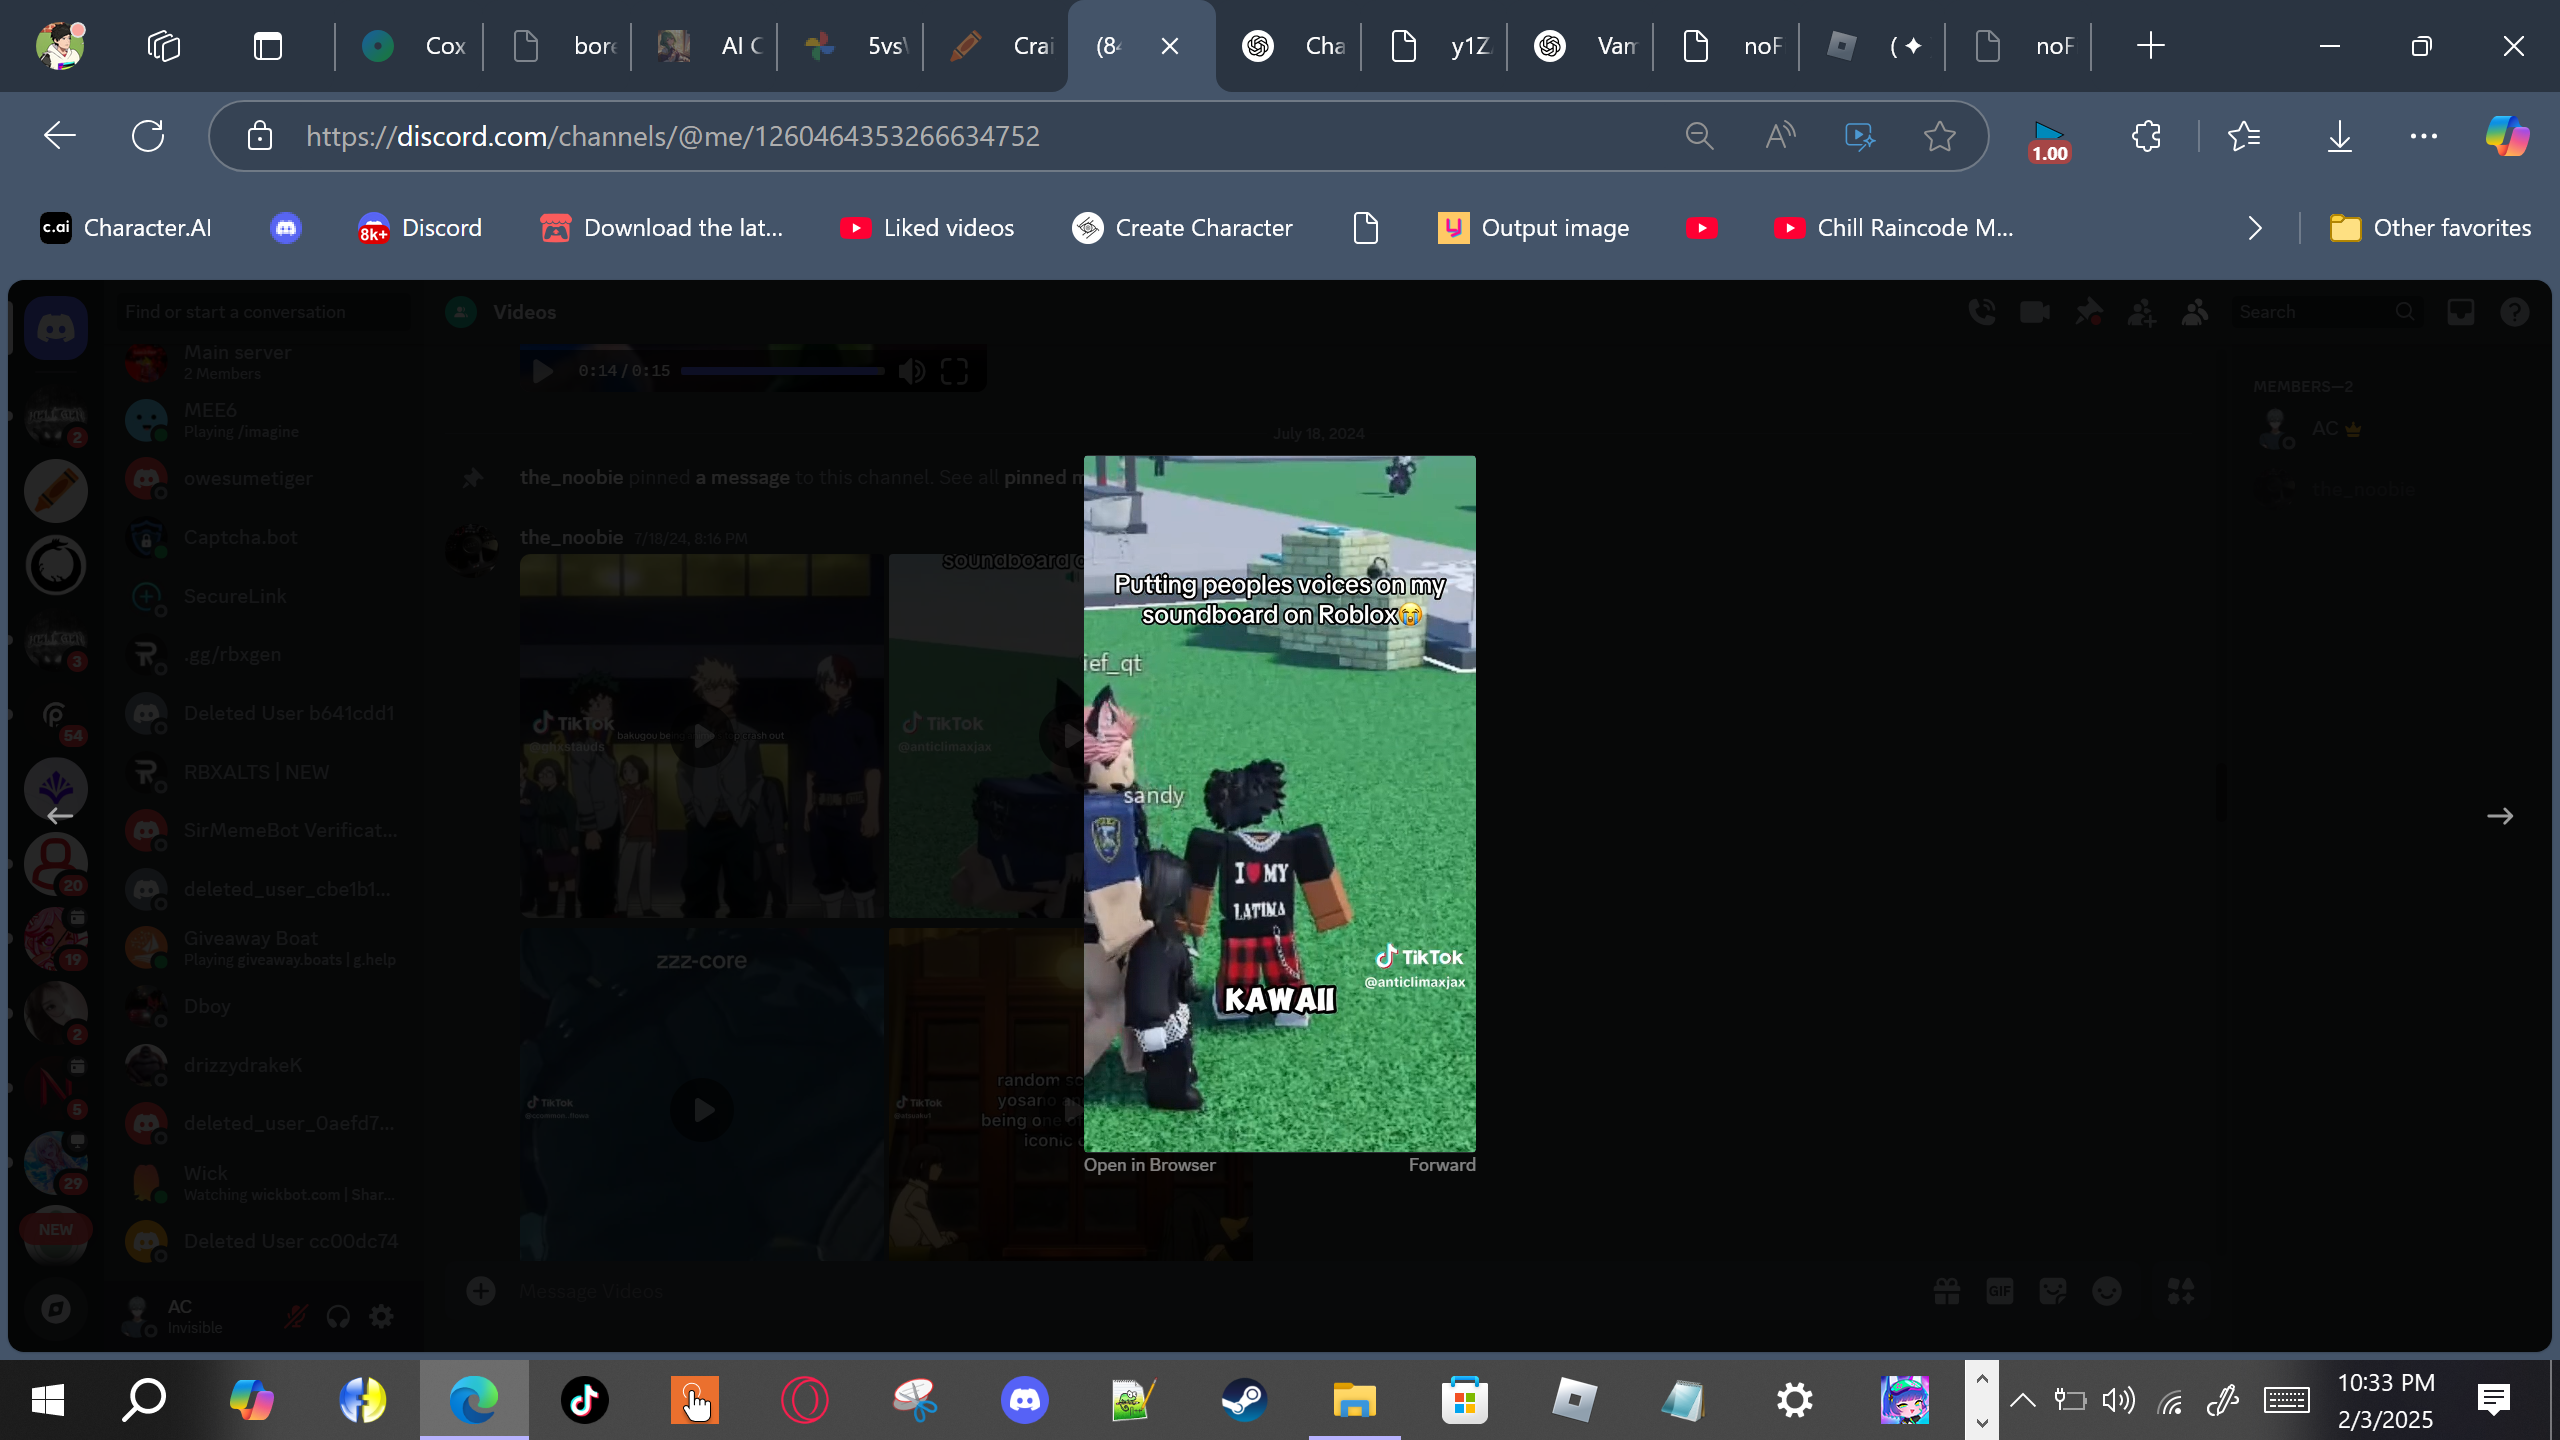
Task: Show next media with right arrow
Action: pos(2500,816)
